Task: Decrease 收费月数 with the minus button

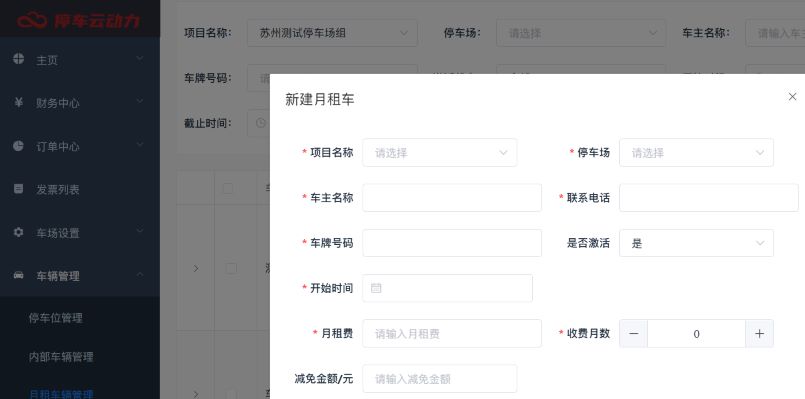Action: point(634,334)
